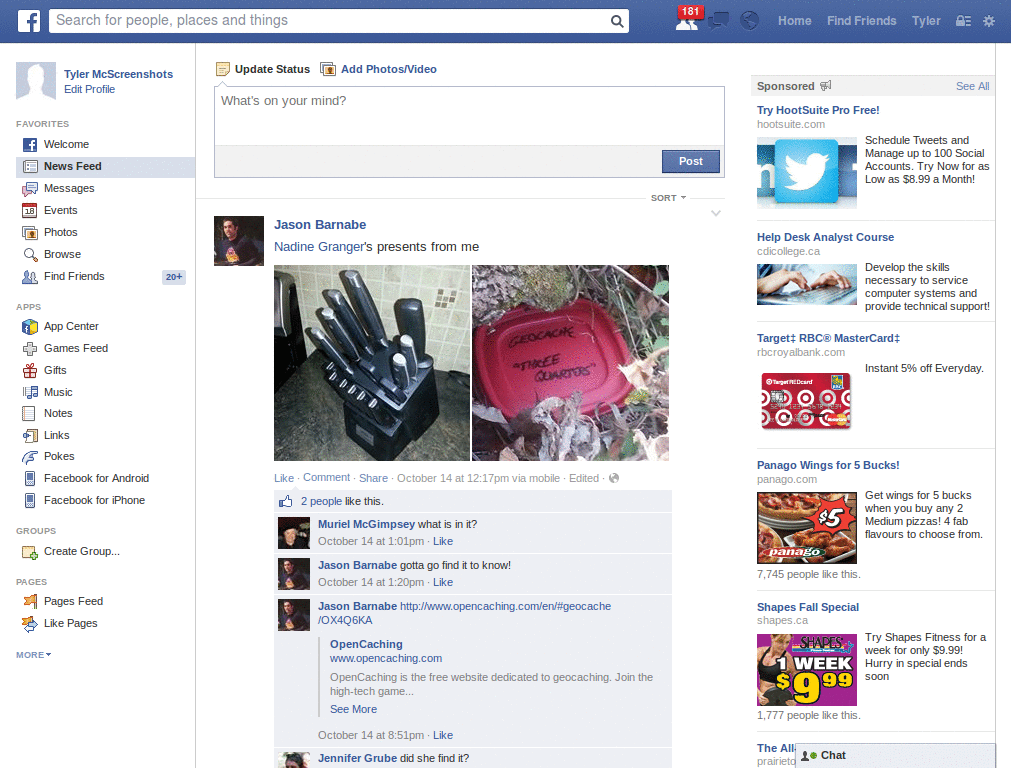
Task: Click the Facebook for Android icon
Action: coord(30,479)
